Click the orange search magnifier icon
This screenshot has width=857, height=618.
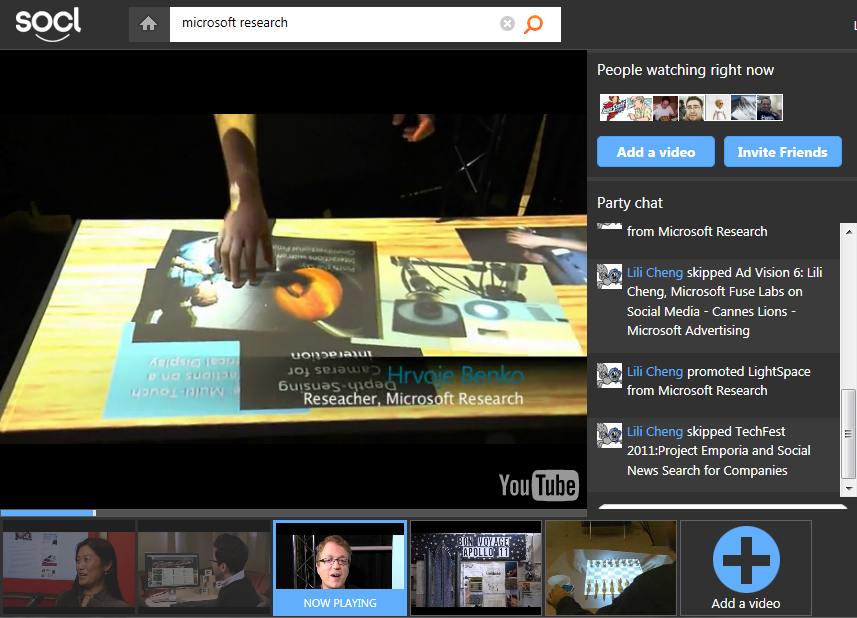[x=534, y=24]
